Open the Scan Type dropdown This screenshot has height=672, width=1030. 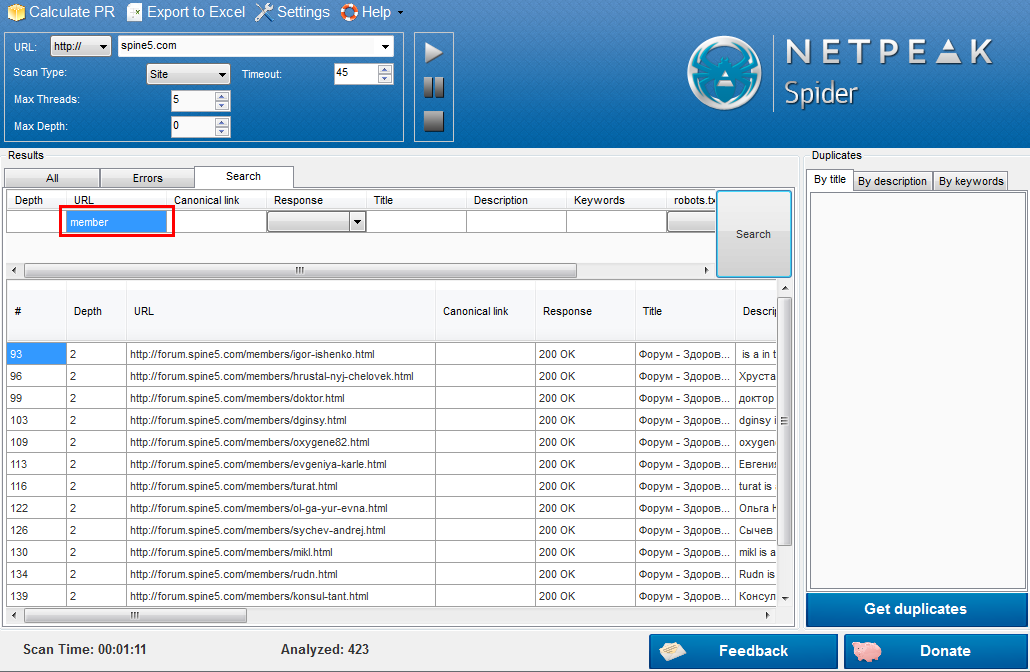188,74
